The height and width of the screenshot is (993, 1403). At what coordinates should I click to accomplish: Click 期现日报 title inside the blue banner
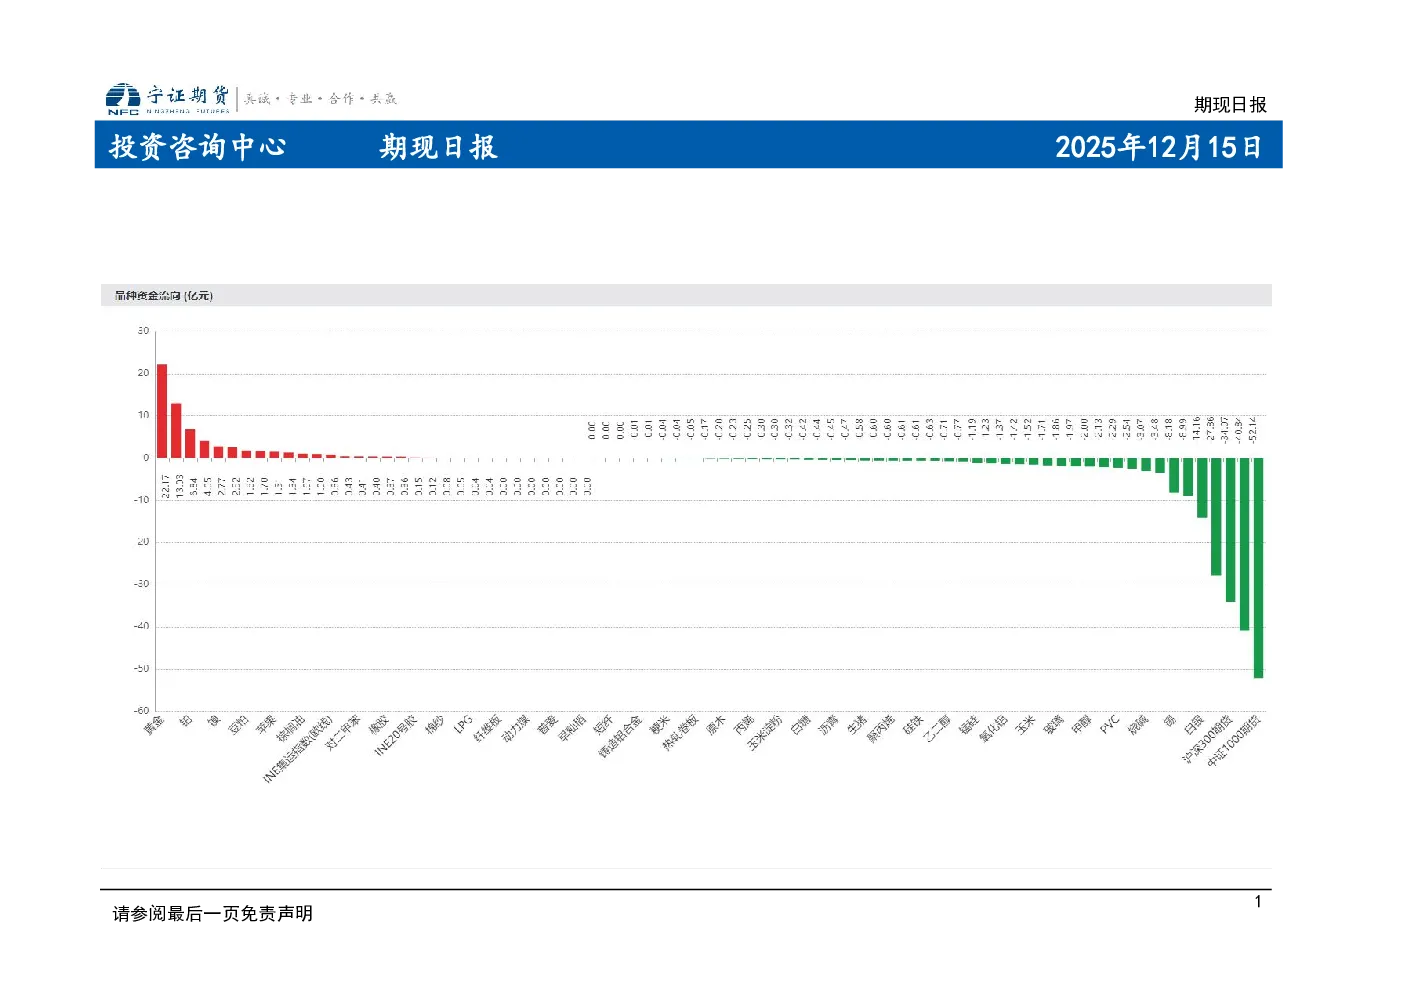point(438,147)
